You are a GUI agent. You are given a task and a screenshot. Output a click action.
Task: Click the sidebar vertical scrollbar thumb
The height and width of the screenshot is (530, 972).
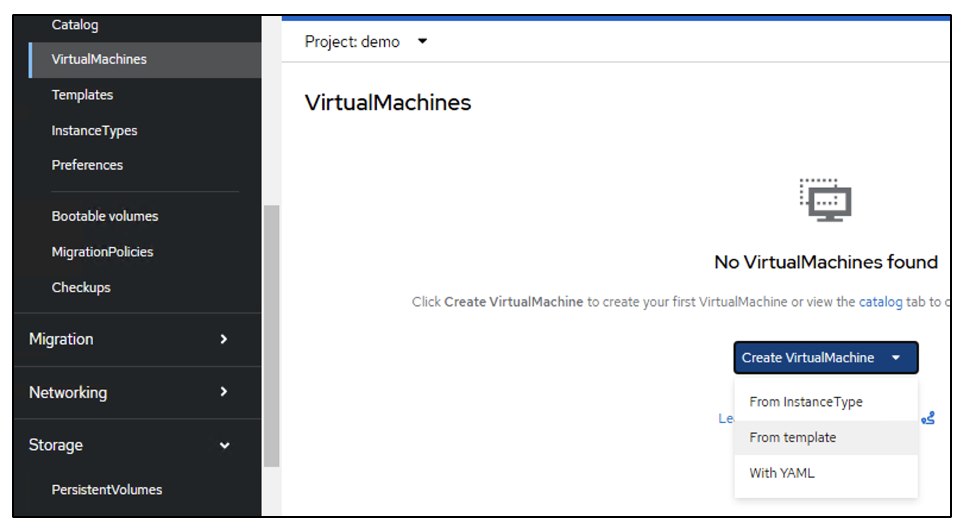point(272,335)
